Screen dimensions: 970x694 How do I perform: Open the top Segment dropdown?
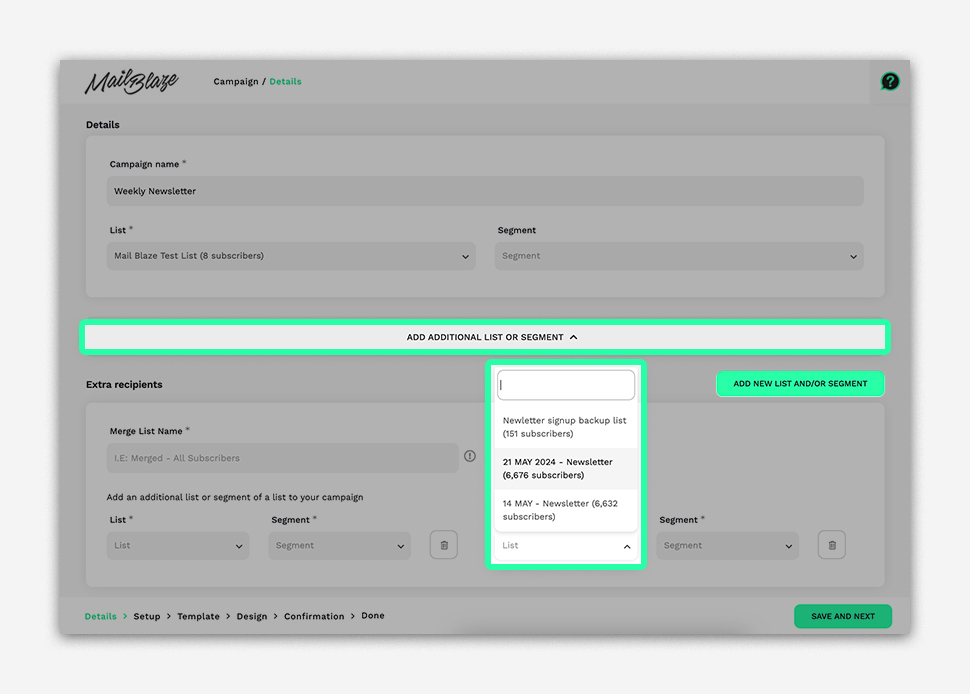679,256
